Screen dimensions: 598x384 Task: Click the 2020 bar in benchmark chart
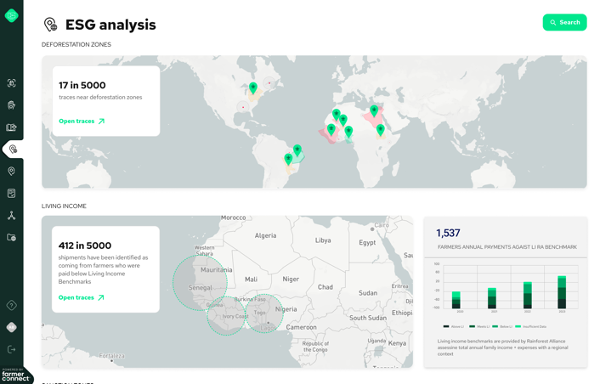click(x=456, y=300)
